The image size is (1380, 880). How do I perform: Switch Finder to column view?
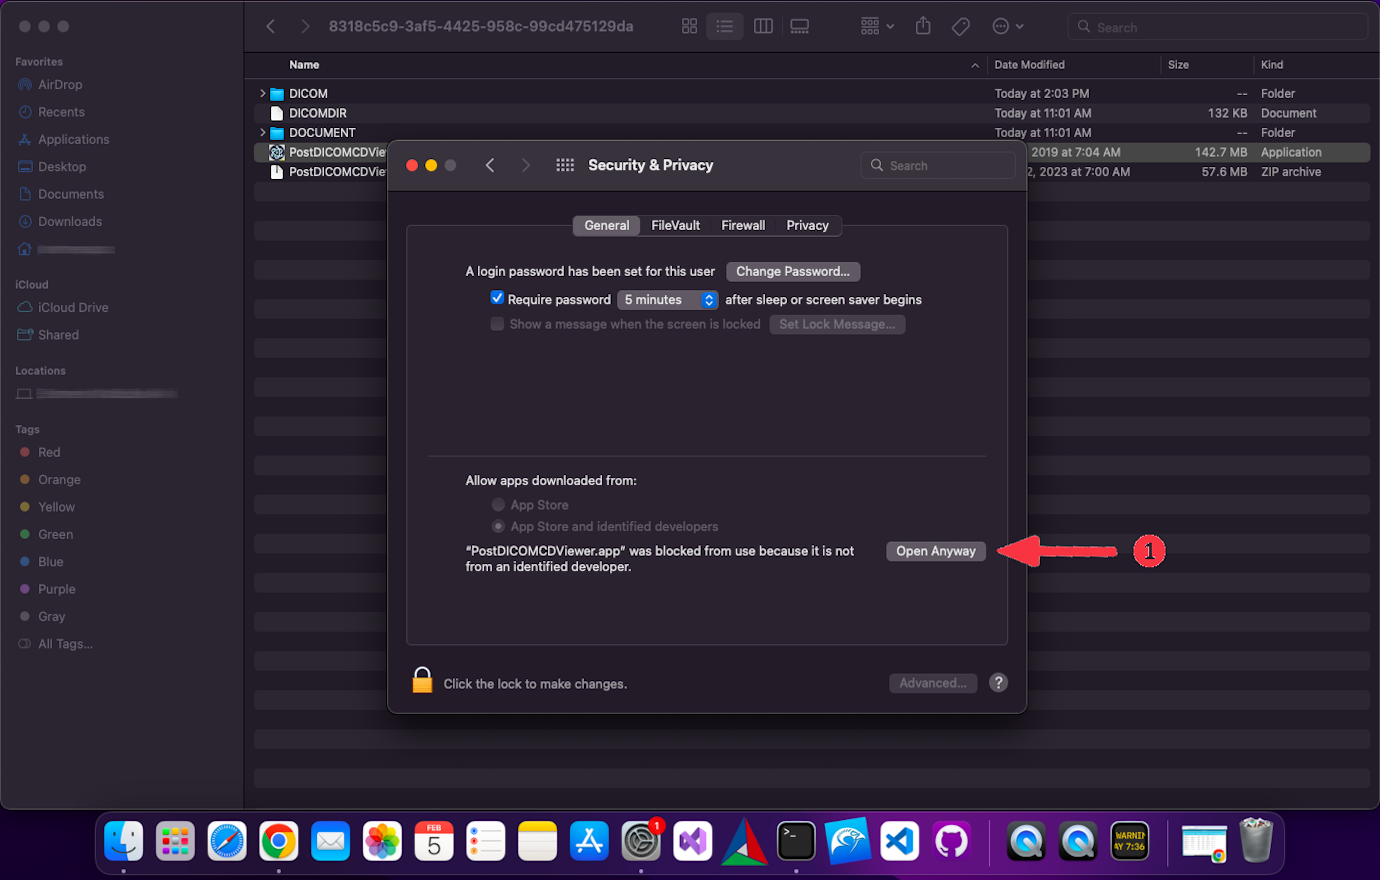pyautogui.click(x=763, y=26)
